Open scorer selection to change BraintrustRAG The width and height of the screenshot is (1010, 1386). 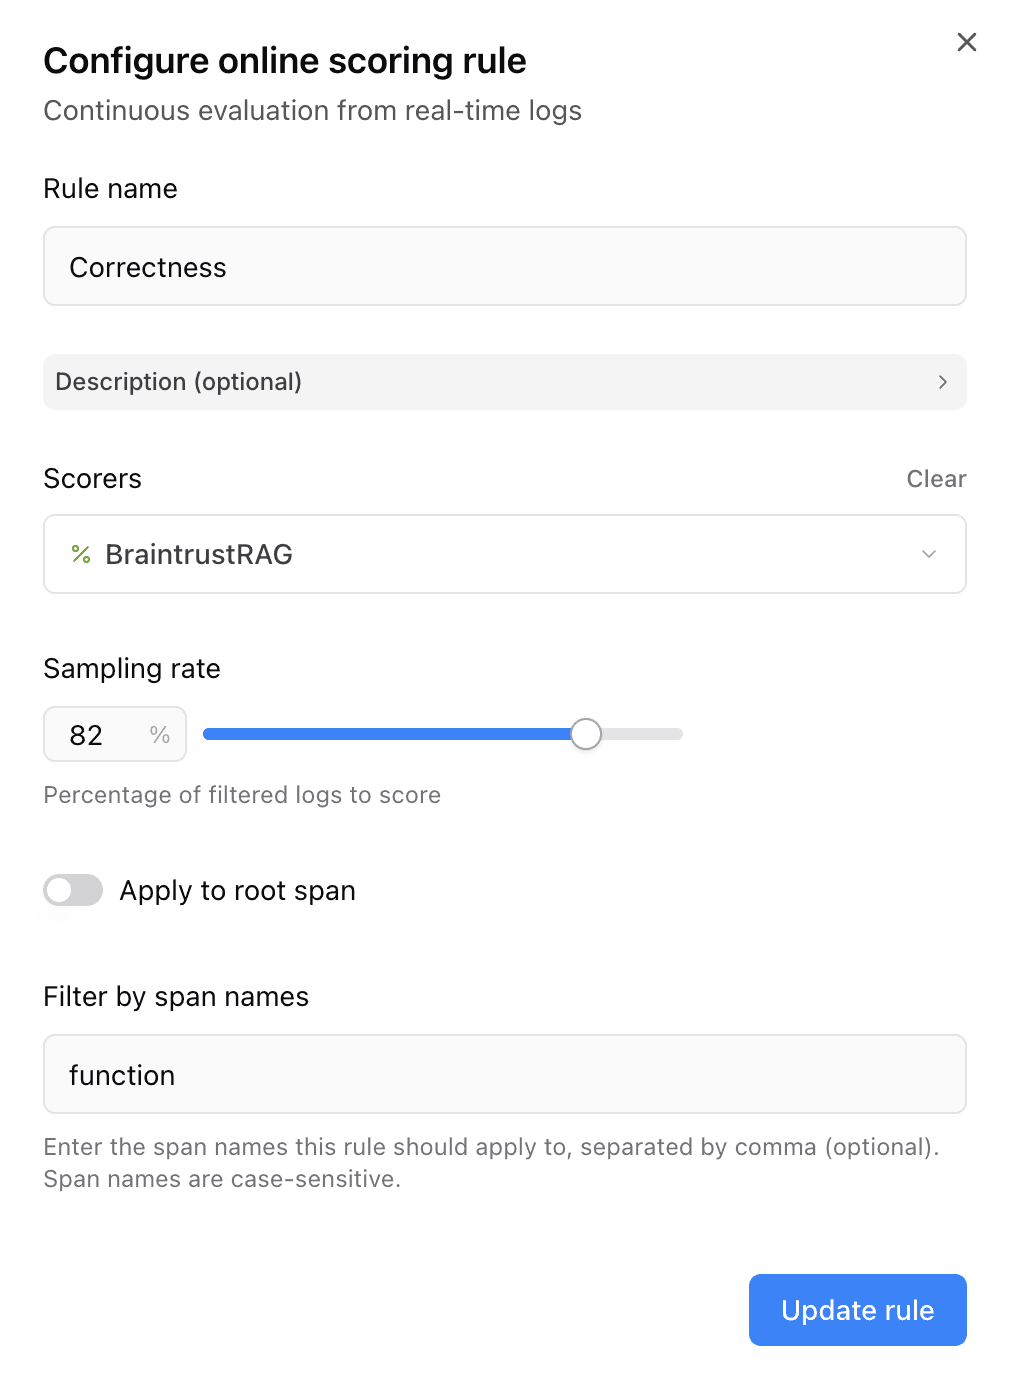pyautogui.click(x=504, y=554)
